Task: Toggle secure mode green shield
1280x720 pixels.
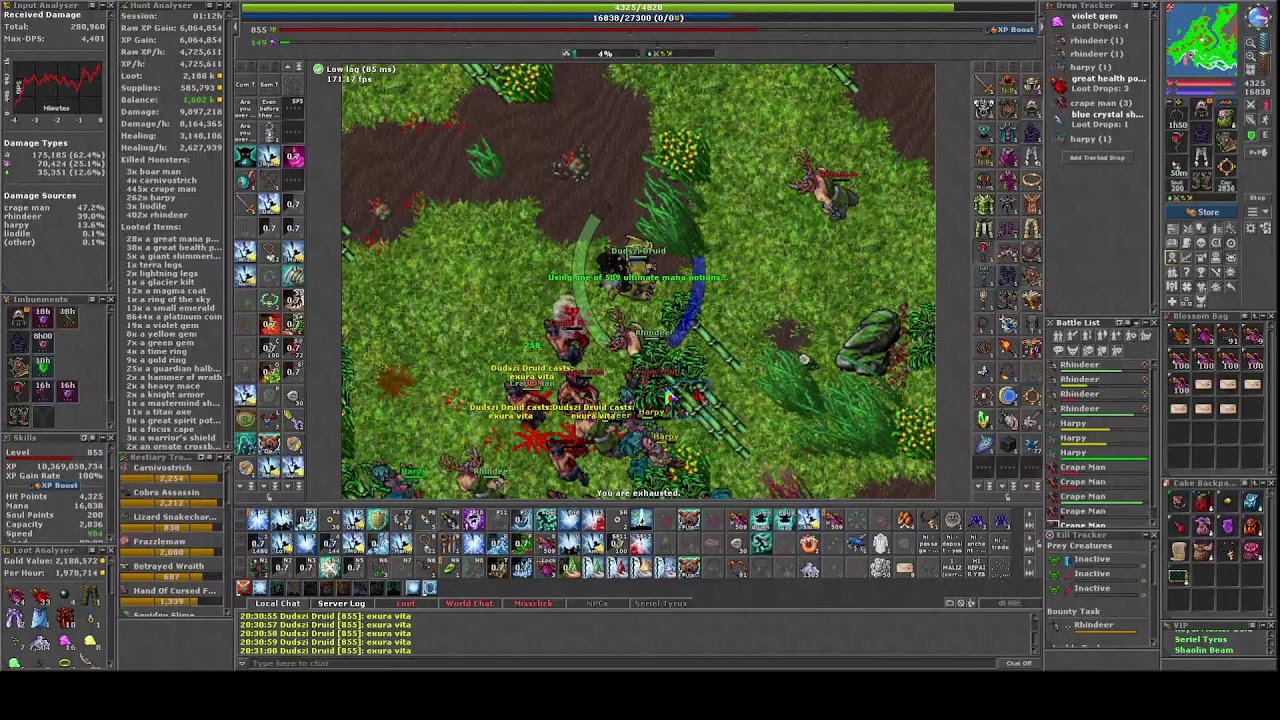Action: pos(1251,135)
